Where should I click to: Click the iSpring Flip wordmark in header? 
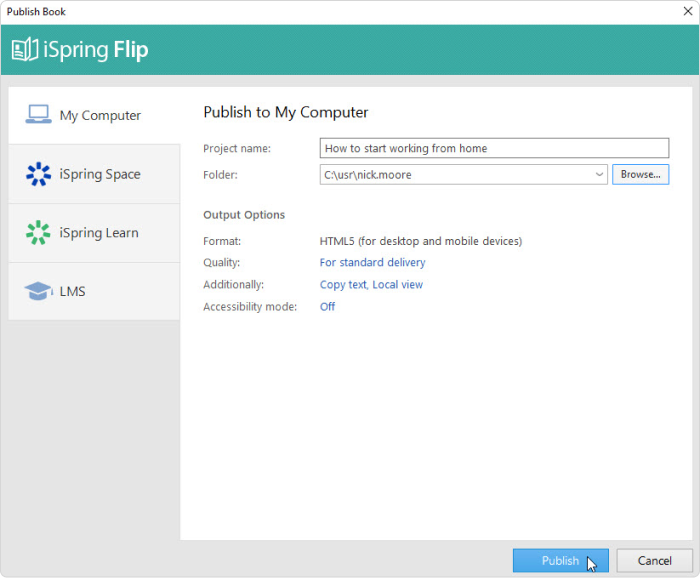tap(95, 50)
